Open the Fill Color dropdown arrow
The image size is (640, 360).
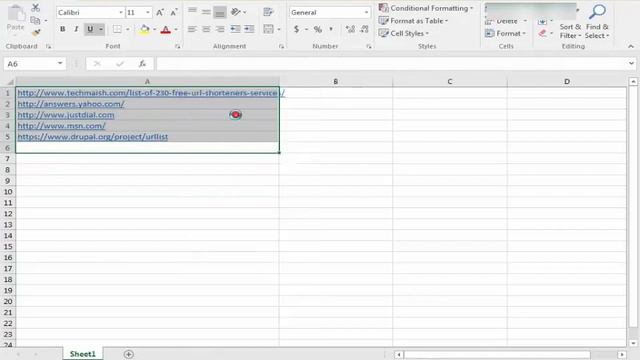pyautogui.click(x=154, y=29)
